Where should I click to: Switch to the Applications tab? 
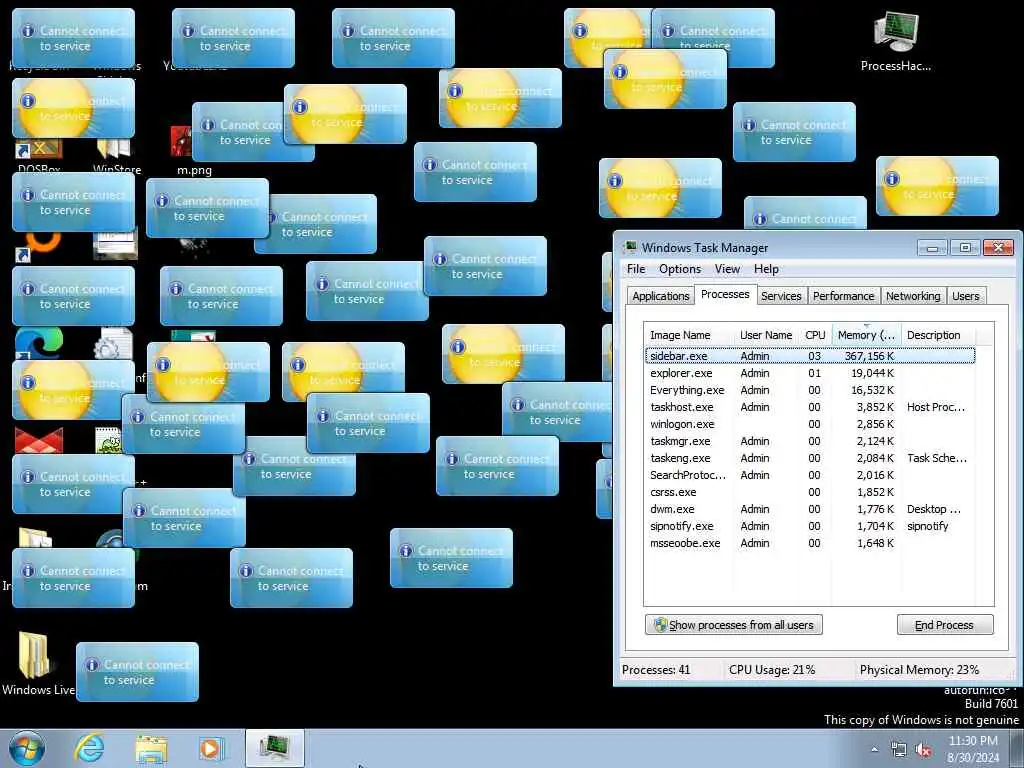tap(660, 296)
